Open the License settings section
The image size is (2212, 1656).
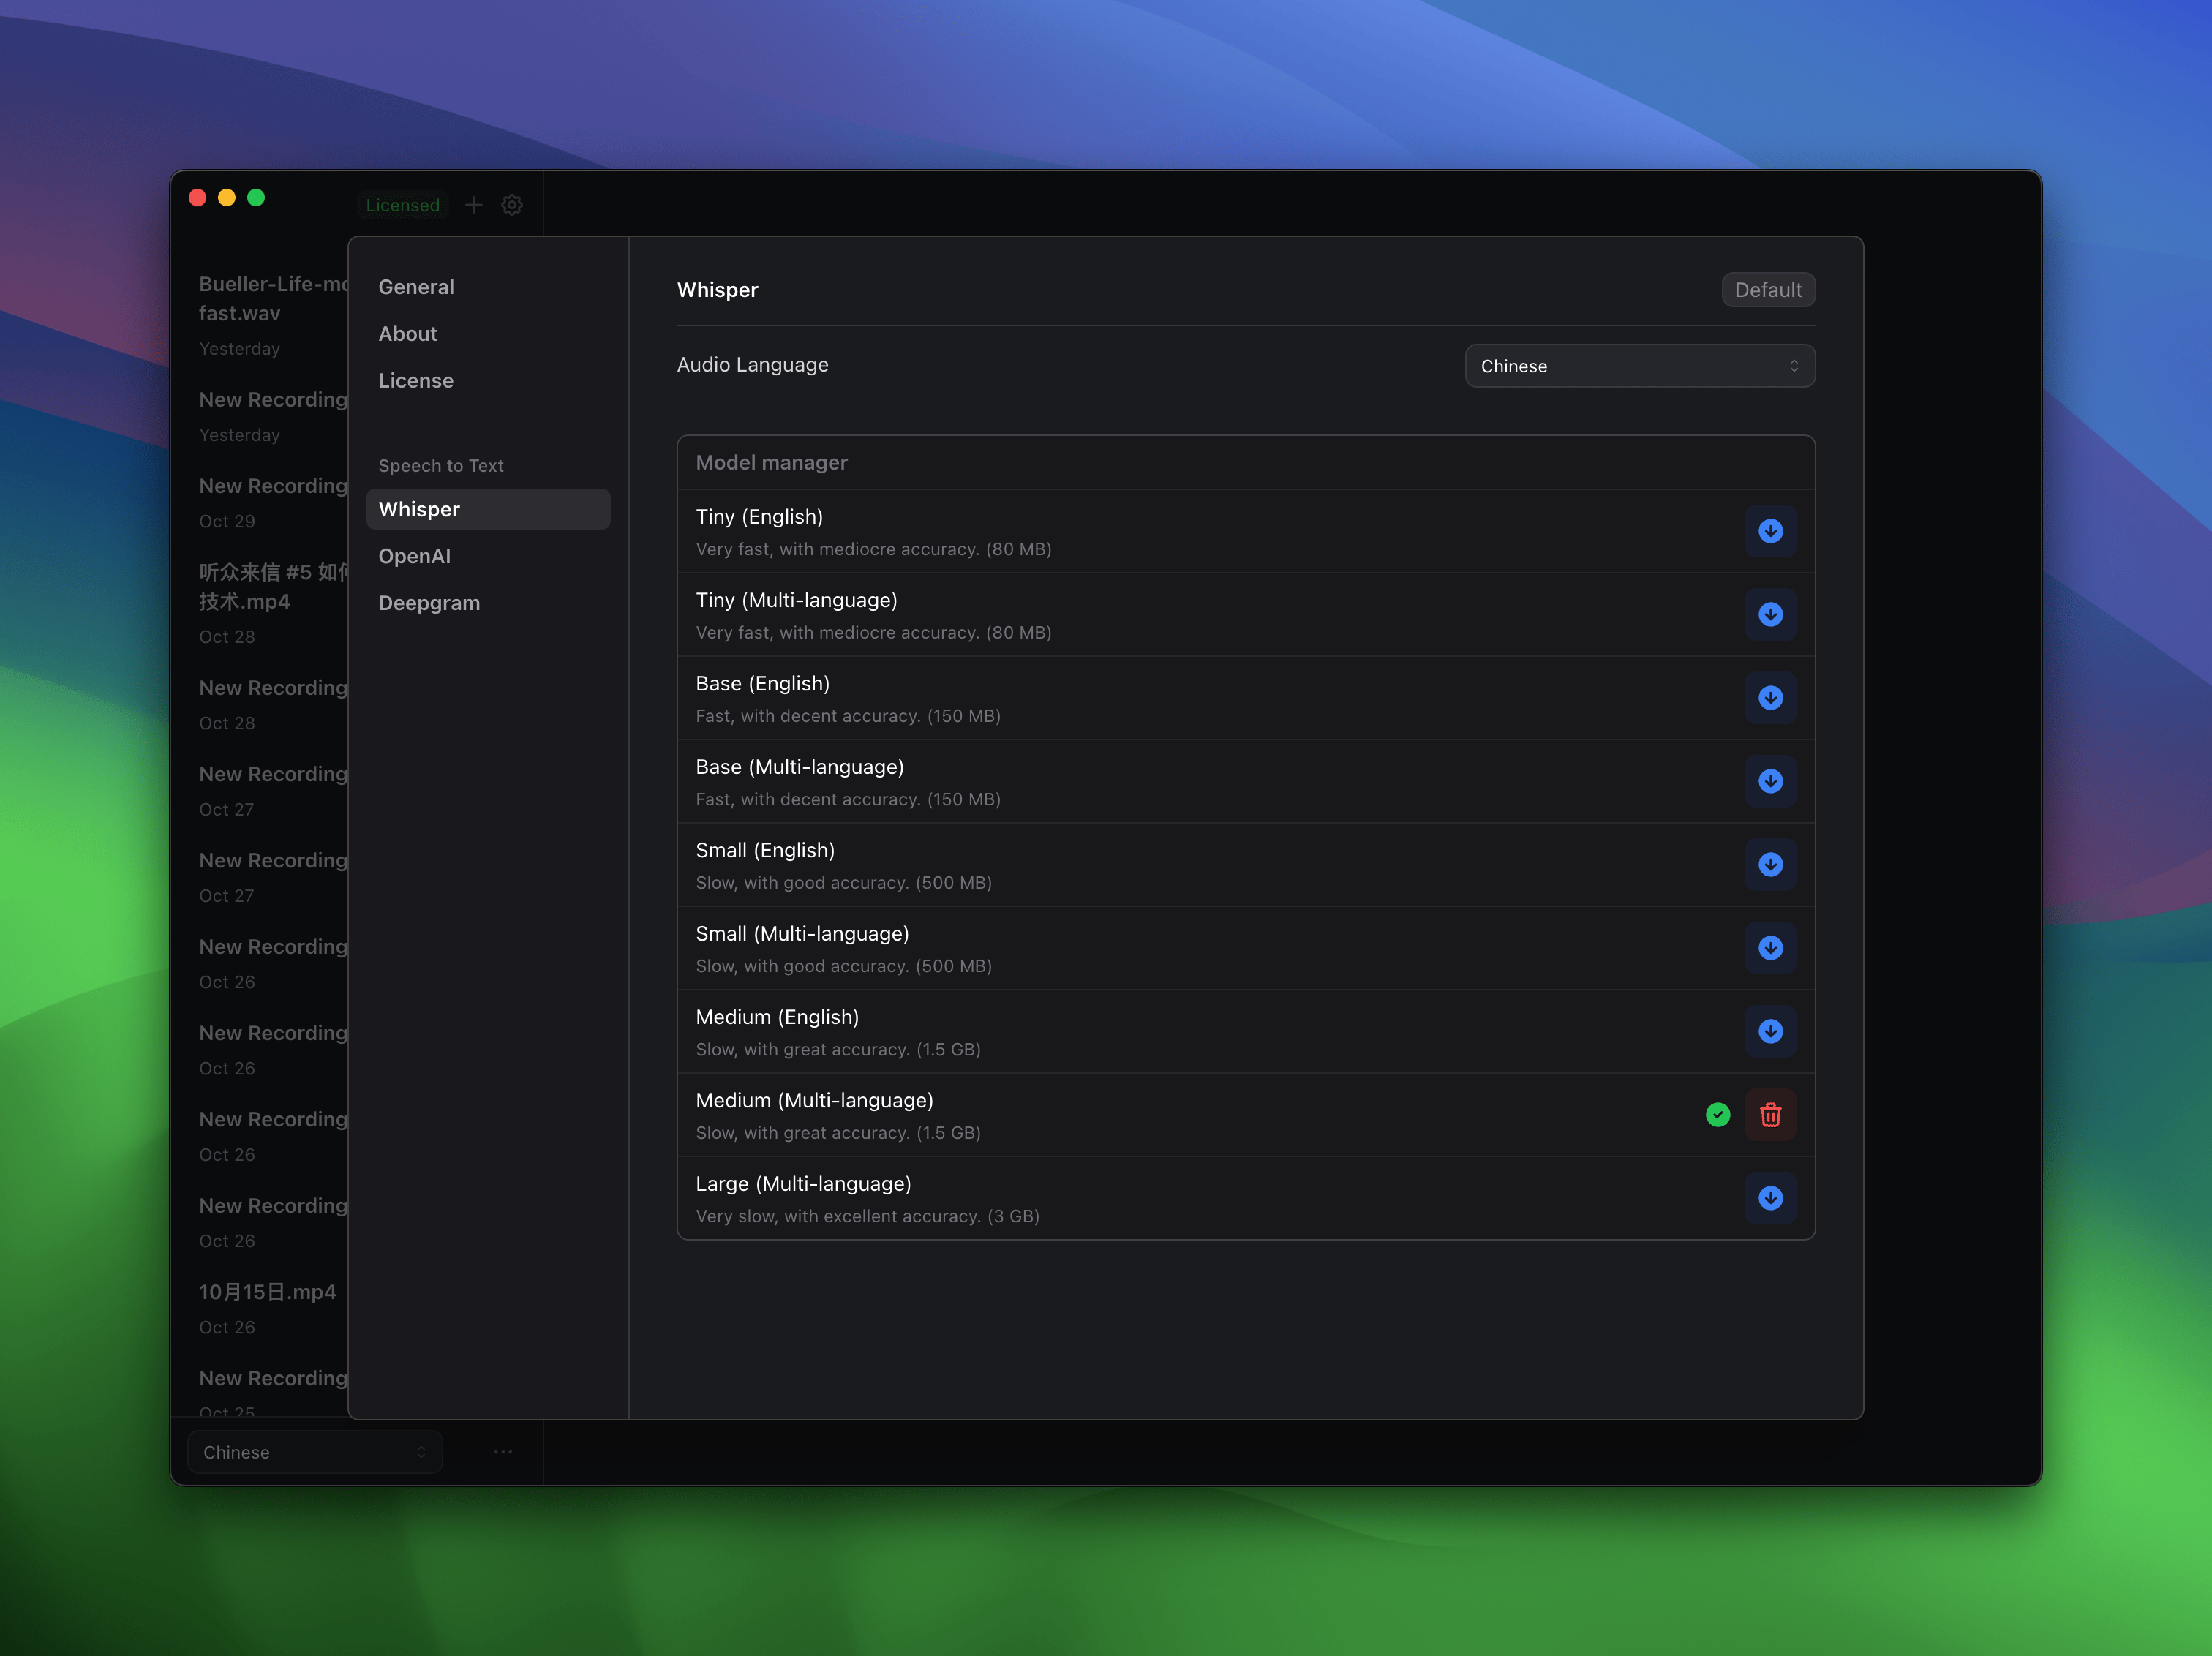tap(416, 381)
